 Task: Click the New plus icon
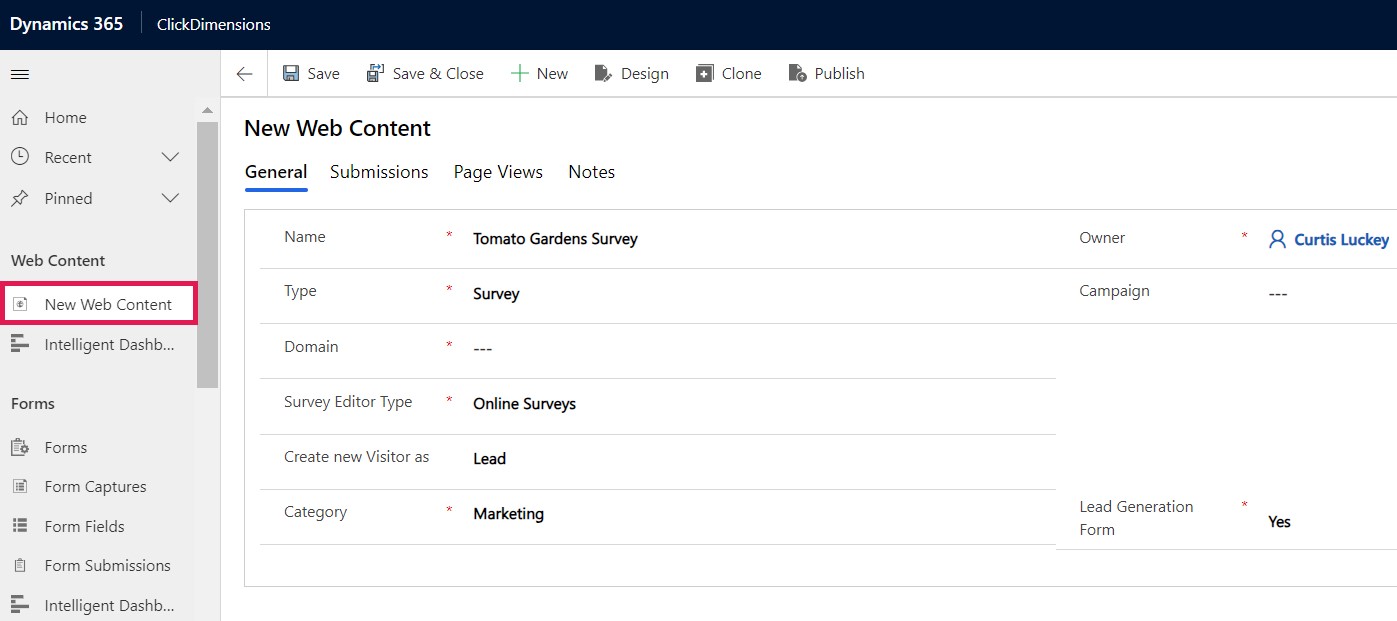click(519, 73)
